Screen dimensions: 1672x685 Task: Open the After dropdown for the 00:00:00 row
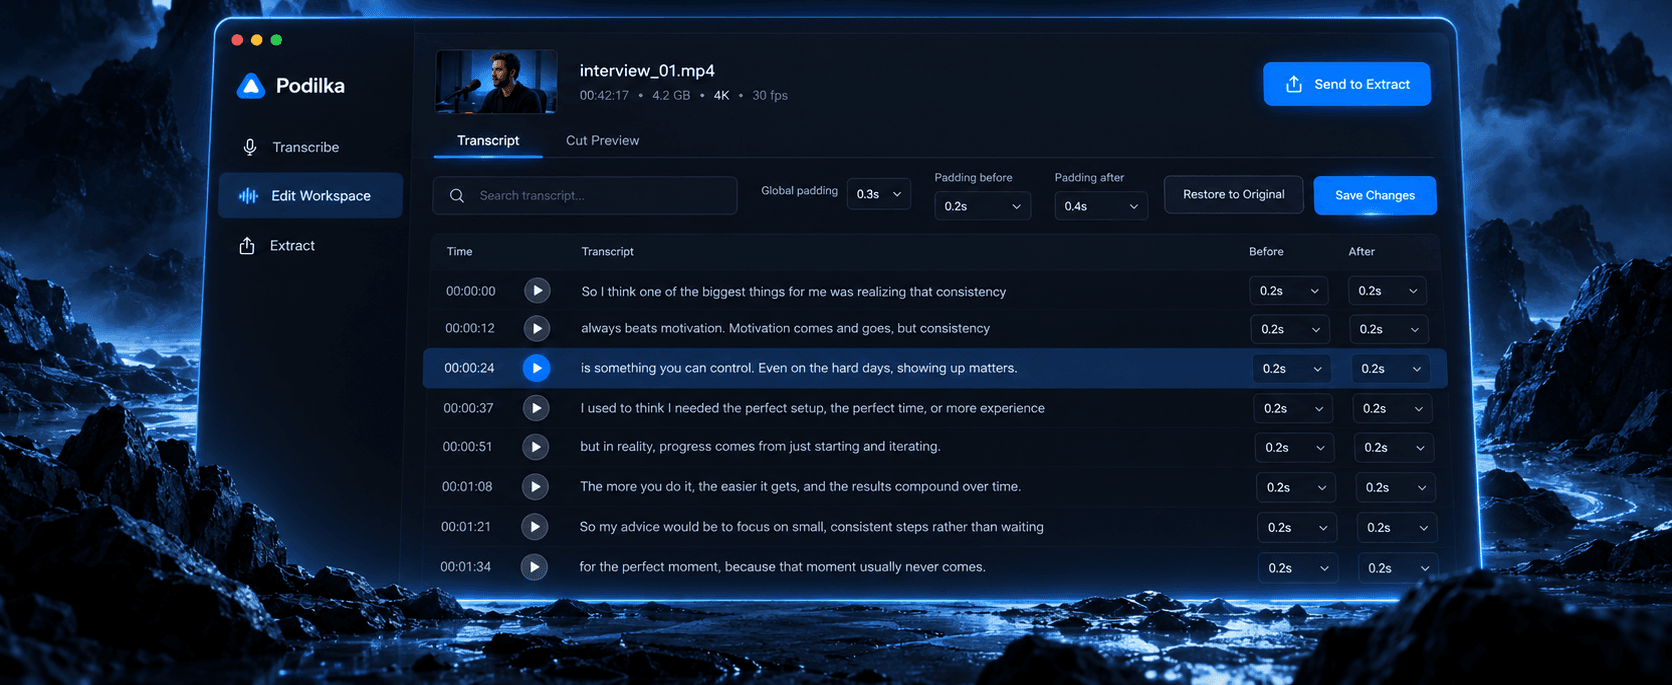point(1388,291)
